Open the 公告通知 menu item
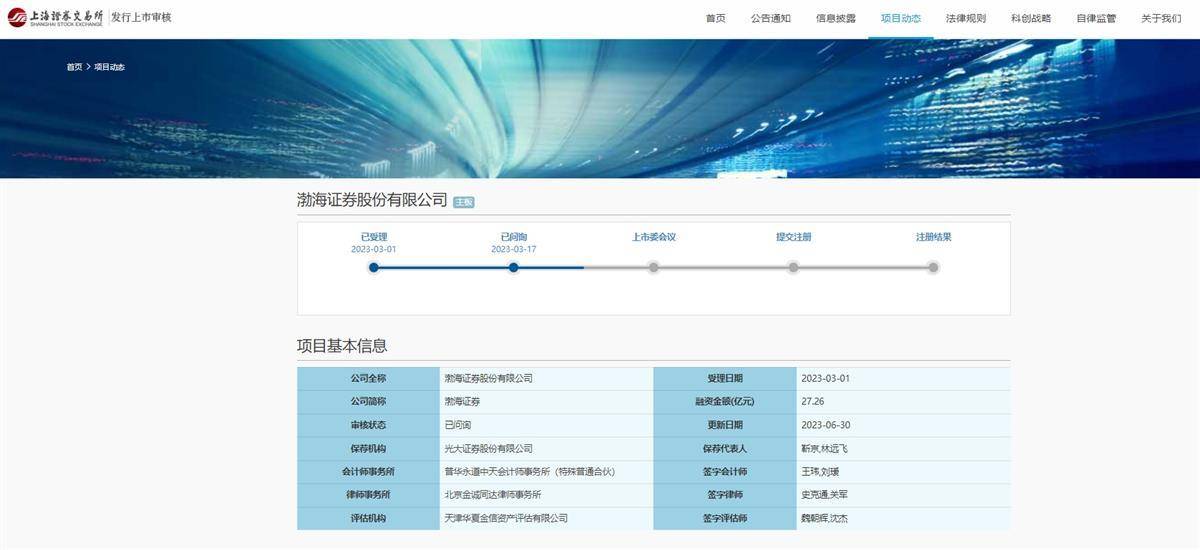Image resolution: width=1200 pixels, height=550 pixels. [770, 18]
